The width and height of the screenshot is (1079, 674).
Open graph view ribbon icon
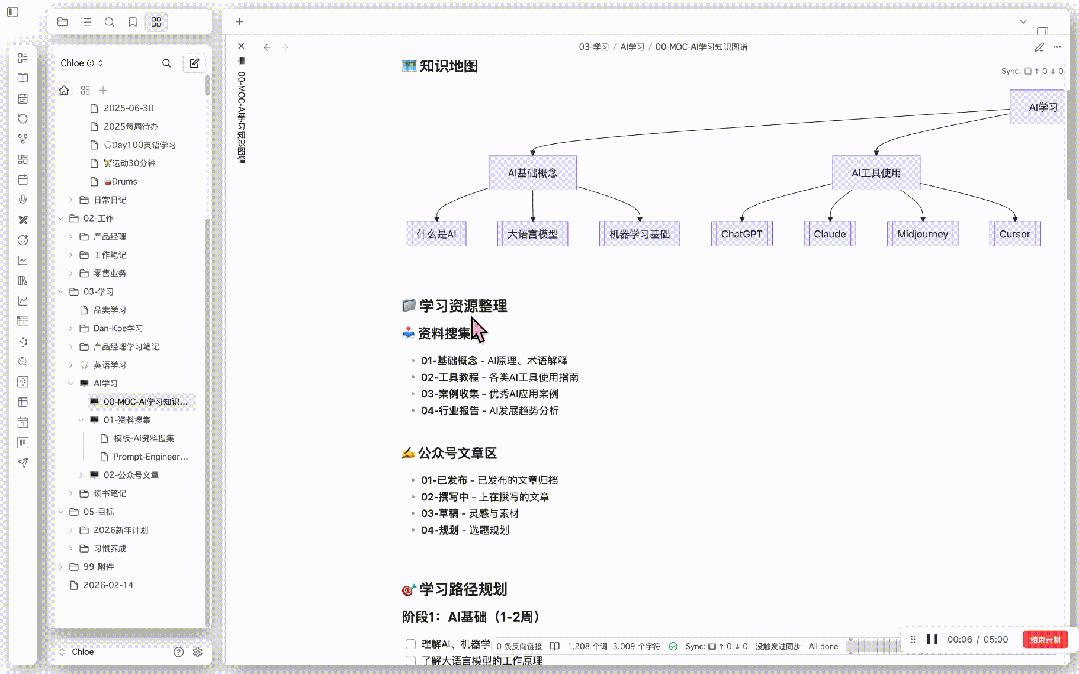click(x=23, y=139)
